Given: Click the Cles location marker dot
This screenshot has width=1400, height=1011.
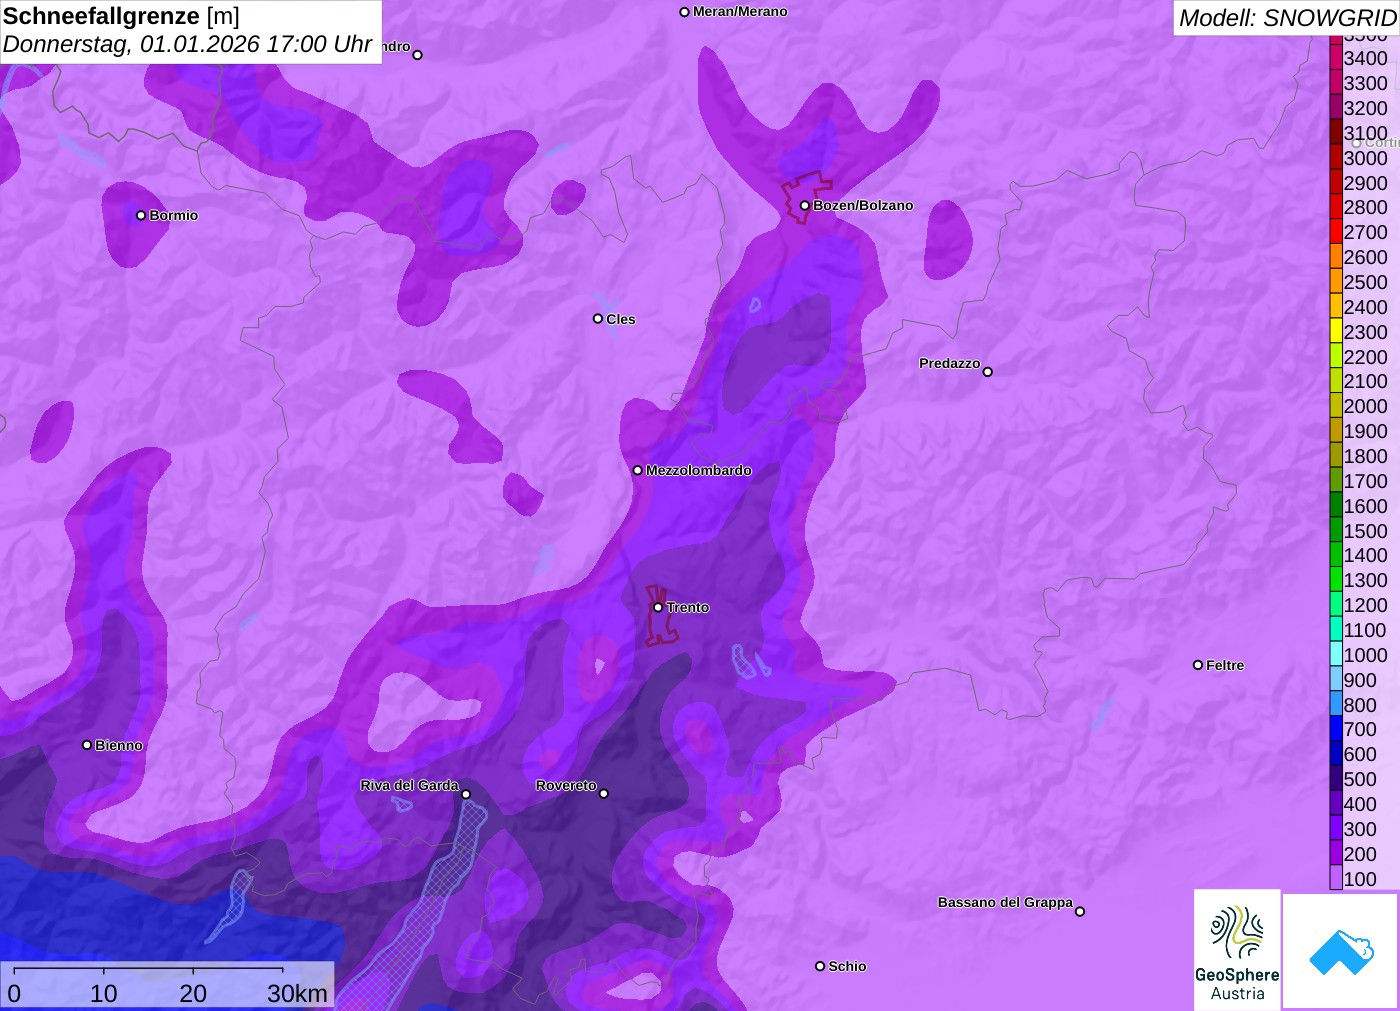Looking at the screenshot, I should (598, 319).
